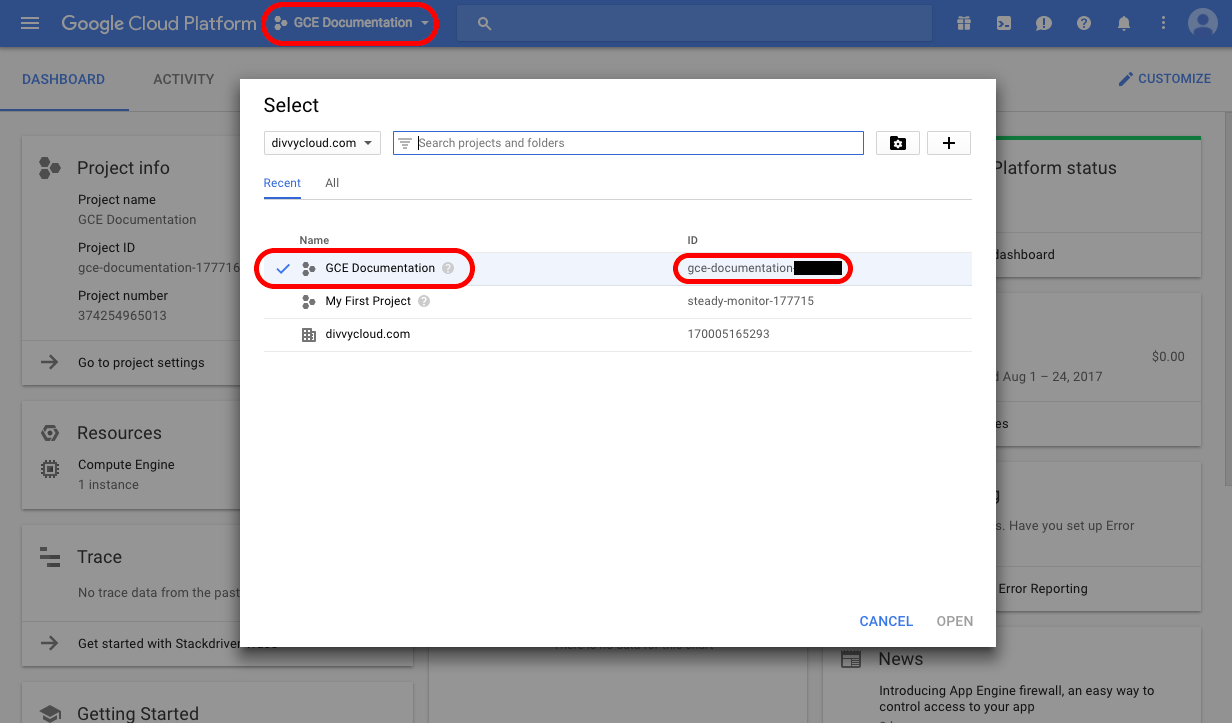Open the help question mark icon
Image resolution: width=1232 pixels, height=723 pixels.
click(1084, 23)
